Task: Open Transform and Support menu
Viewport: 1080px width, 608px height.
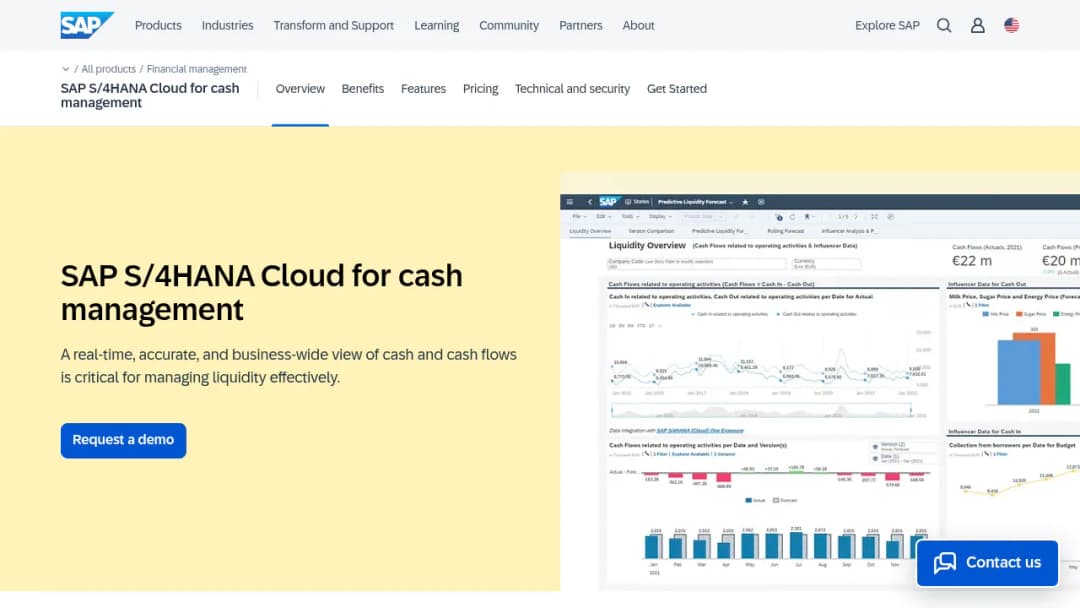Action: pos(333,25)
